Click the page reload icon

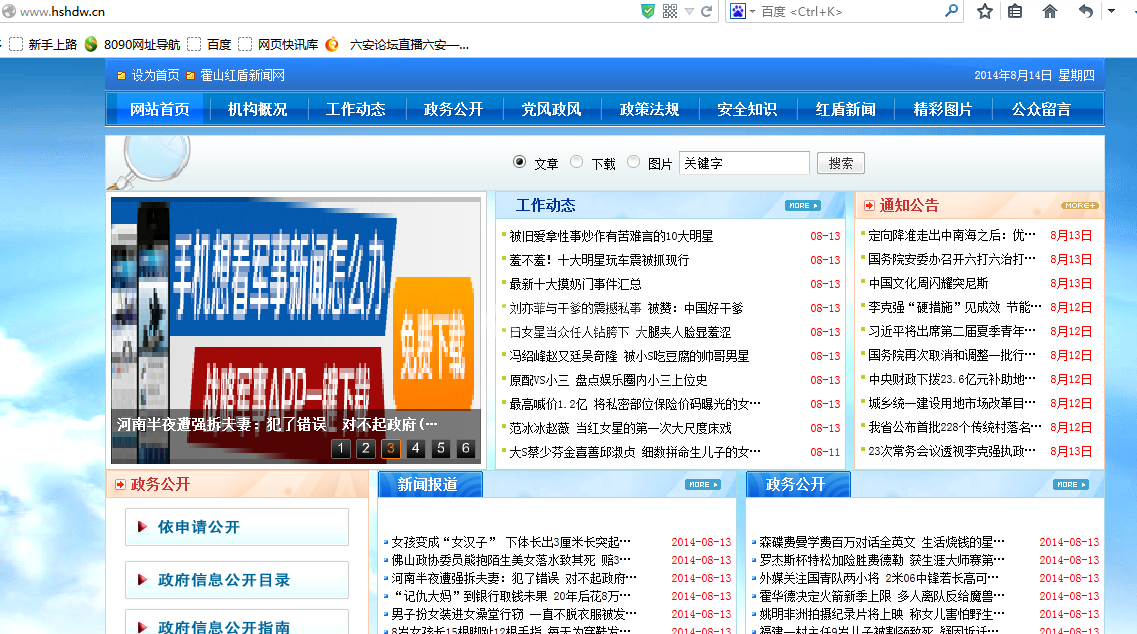click(x=706, y=11)
